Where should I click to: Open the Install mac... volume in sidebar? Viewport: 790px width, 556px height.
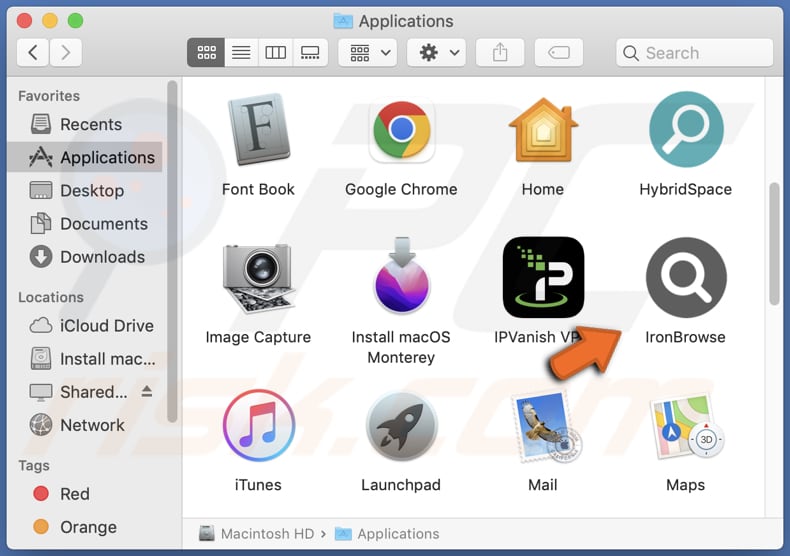point(85,359)
